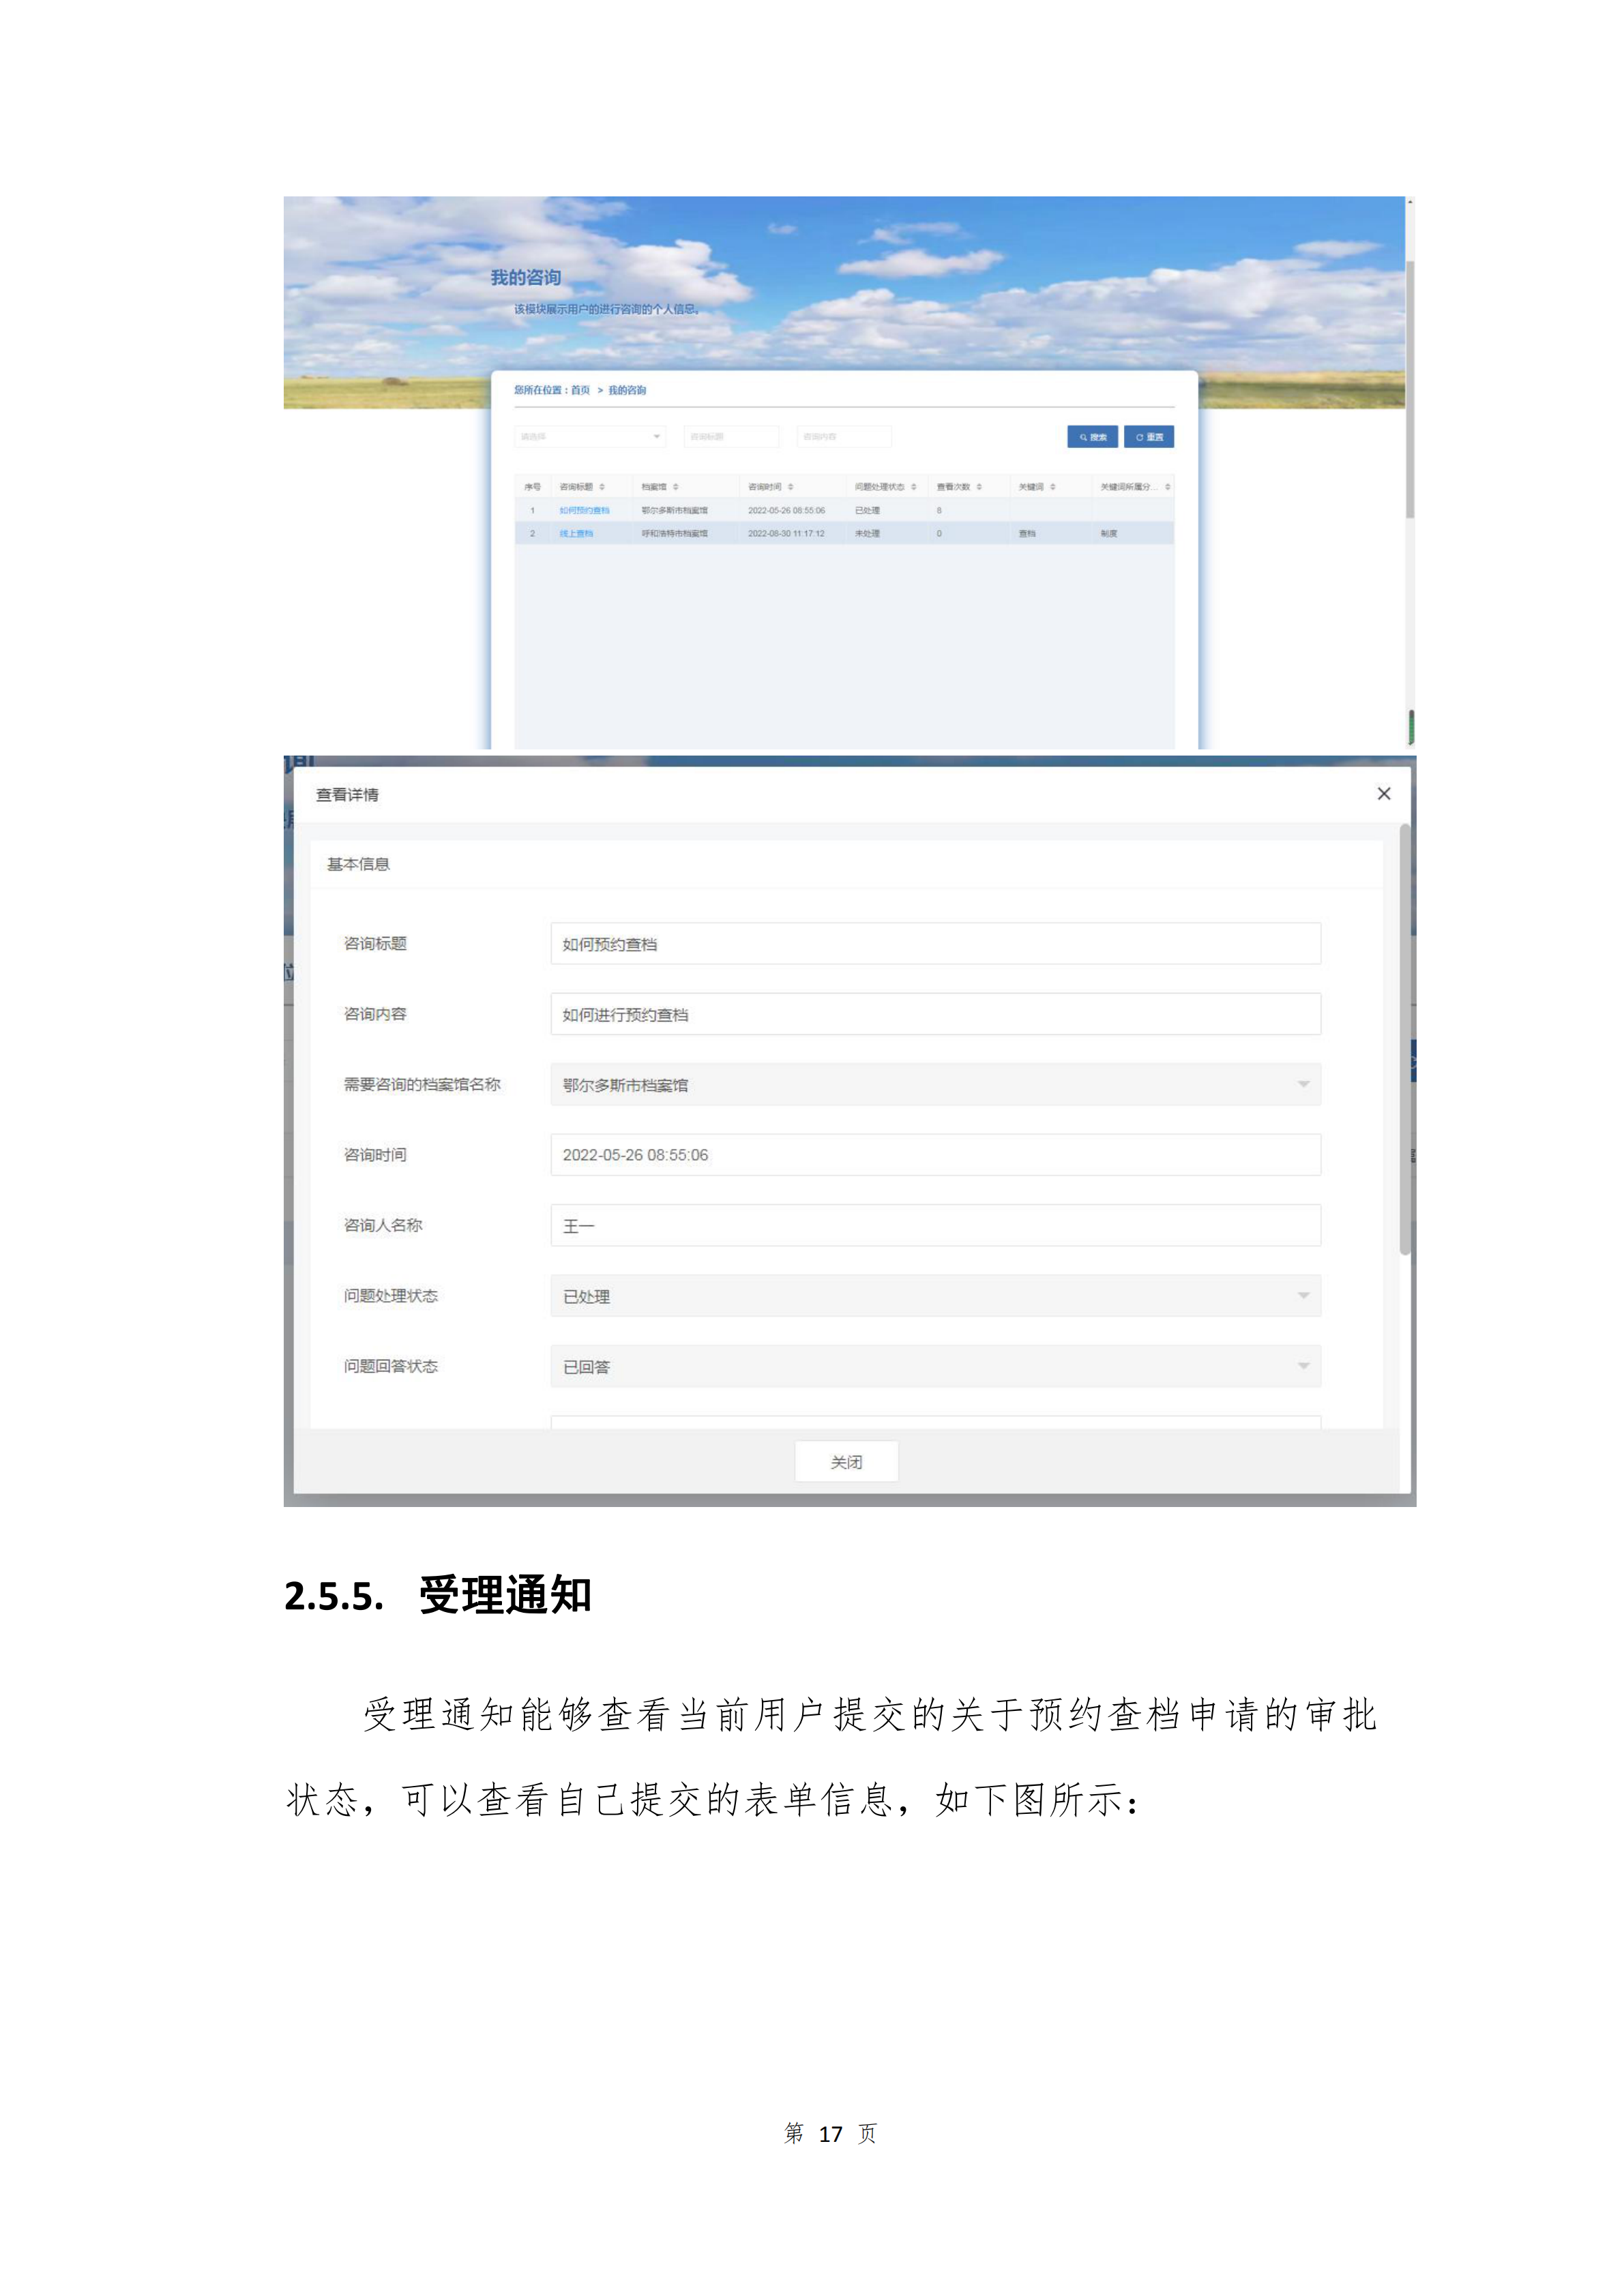
Task: Sort by the 档案馆 column arrows
Action: pos(676,487)
